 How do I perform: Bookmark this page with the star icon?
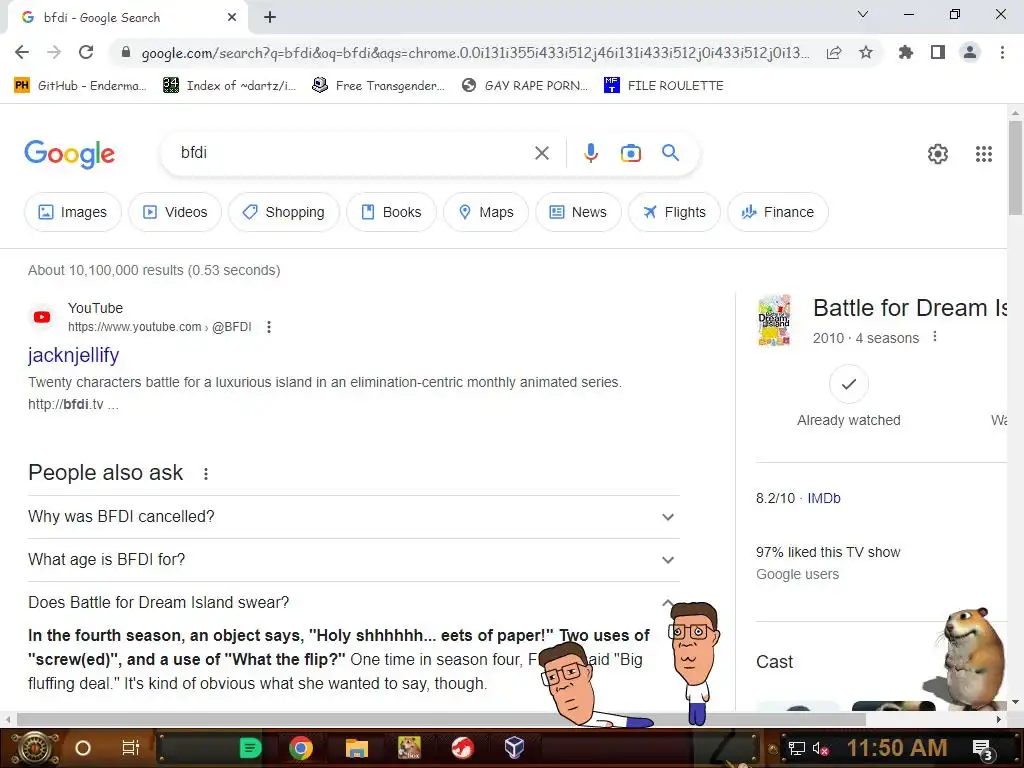coord(866,52)
